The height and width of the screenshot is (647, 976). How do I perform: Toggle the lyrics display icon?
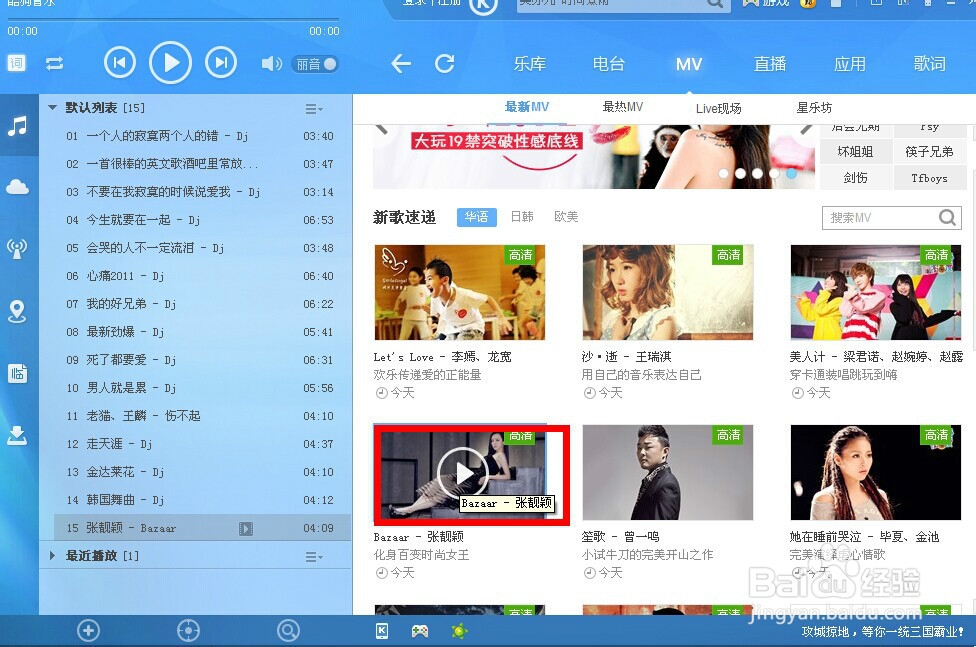click(x=17, y=63)
